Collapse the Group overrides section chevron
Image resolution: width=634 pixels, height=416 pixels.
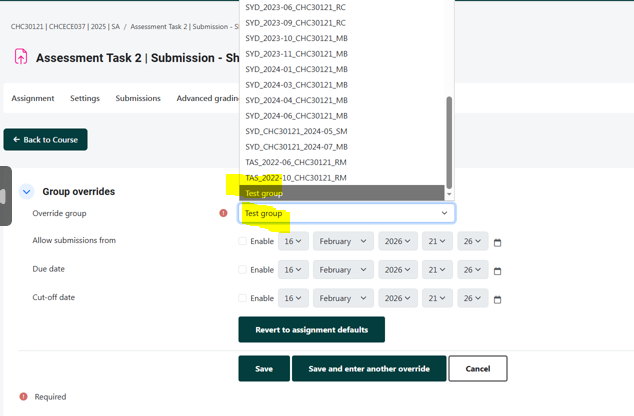click(x=27, y=192)
